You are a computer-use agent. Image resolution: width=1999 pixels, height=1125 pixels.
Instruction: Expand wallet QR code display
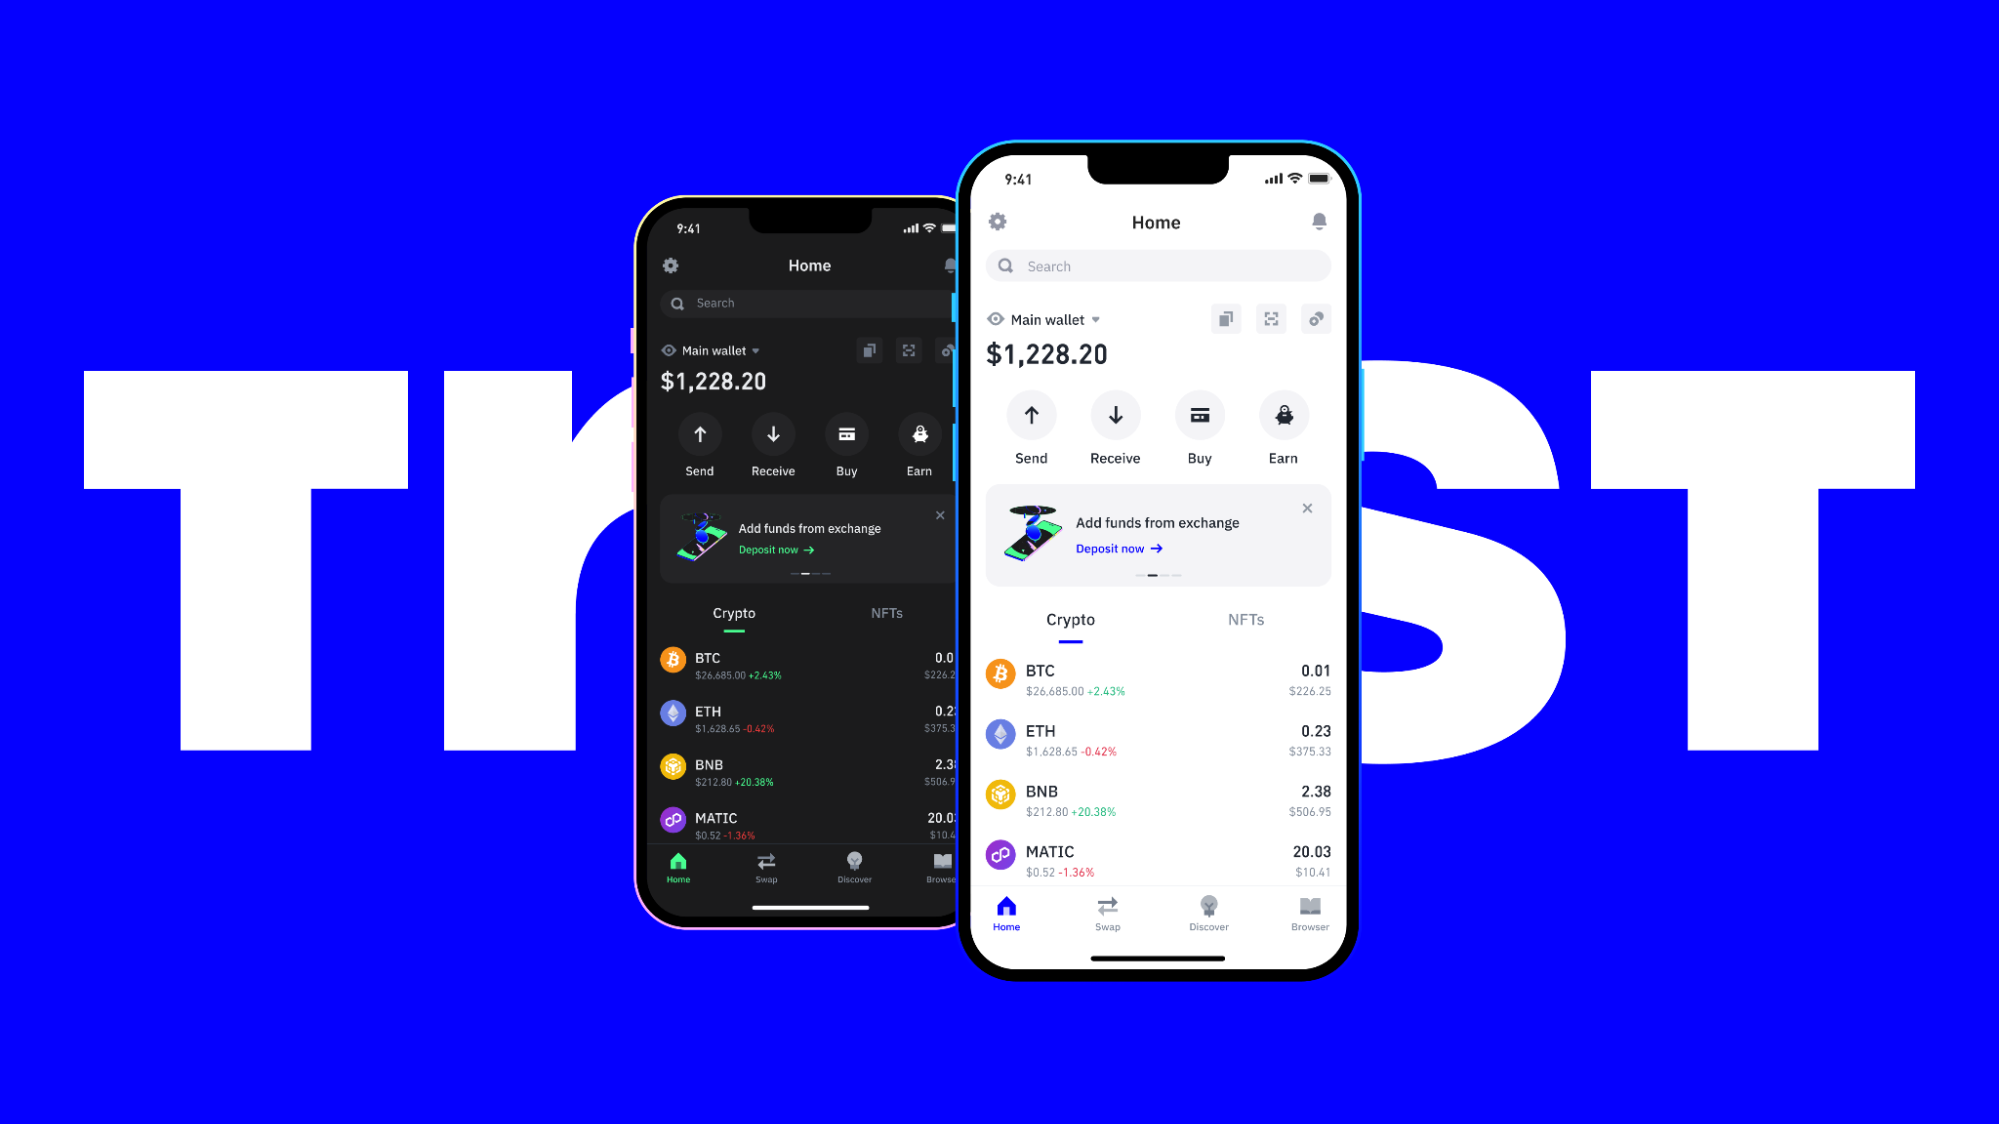[x=1271, y=319]
